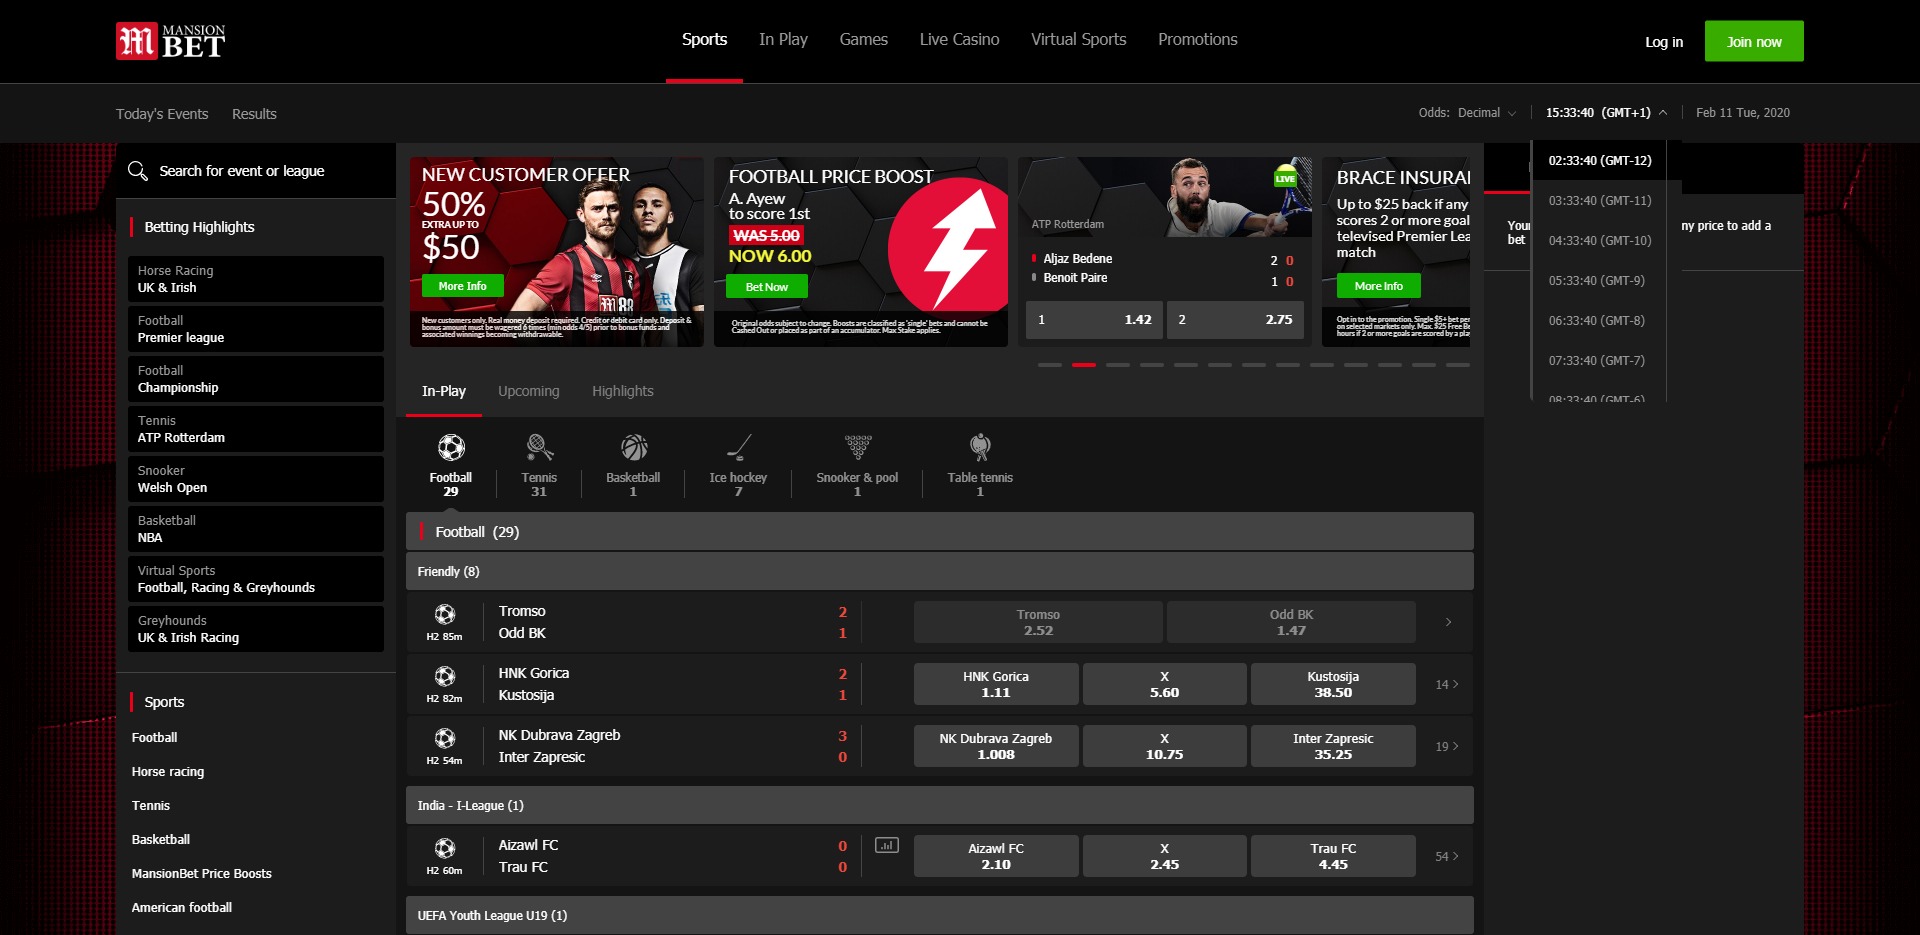
Task: Select the Snooker & pool icon filter
Action: click(x=857, y=447)
